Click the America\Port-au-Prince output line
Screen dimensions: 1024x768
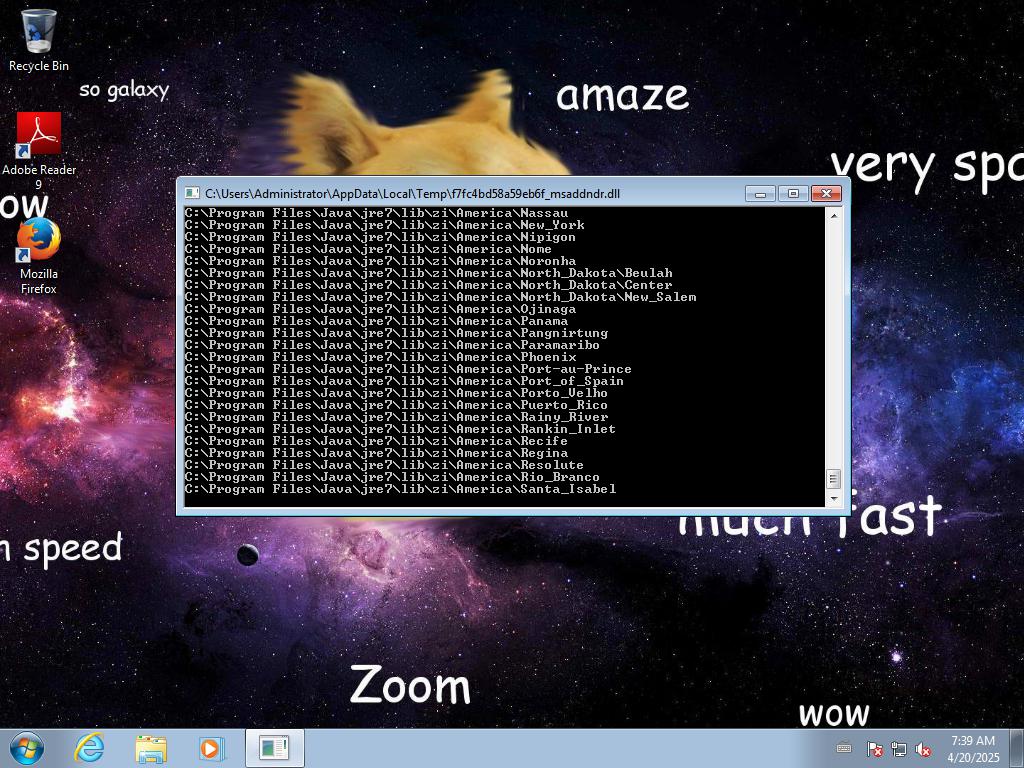(408, 369)
